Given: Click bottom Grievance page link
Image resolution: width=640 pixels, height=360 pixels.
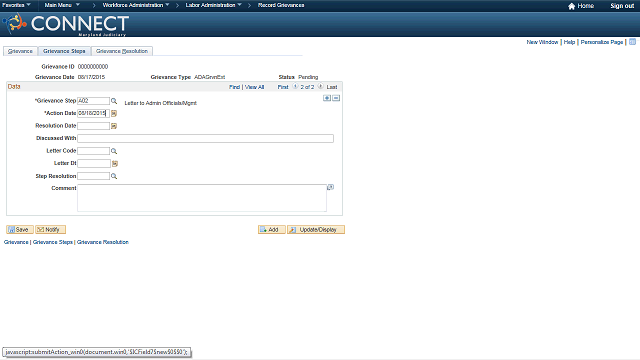Looking at the screenshot, I should 16,242.
